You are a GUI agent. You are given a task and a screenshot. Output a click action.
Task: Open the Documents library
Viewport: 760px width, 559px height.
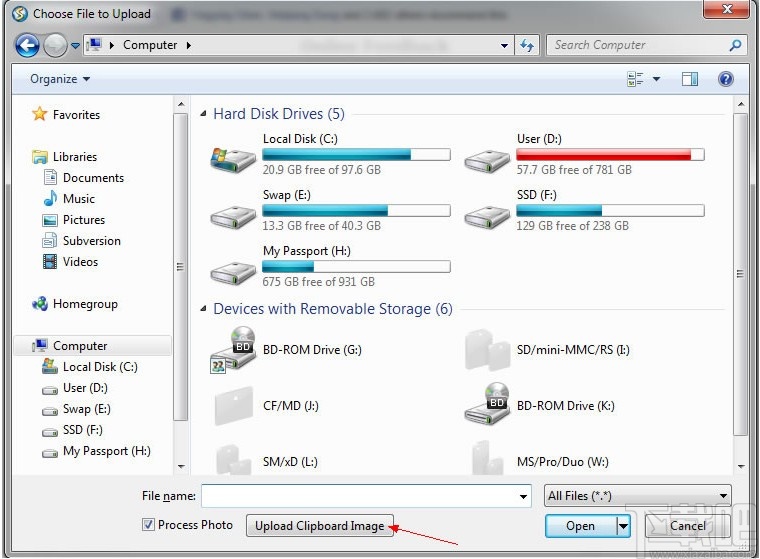click(x=93, y=178)
